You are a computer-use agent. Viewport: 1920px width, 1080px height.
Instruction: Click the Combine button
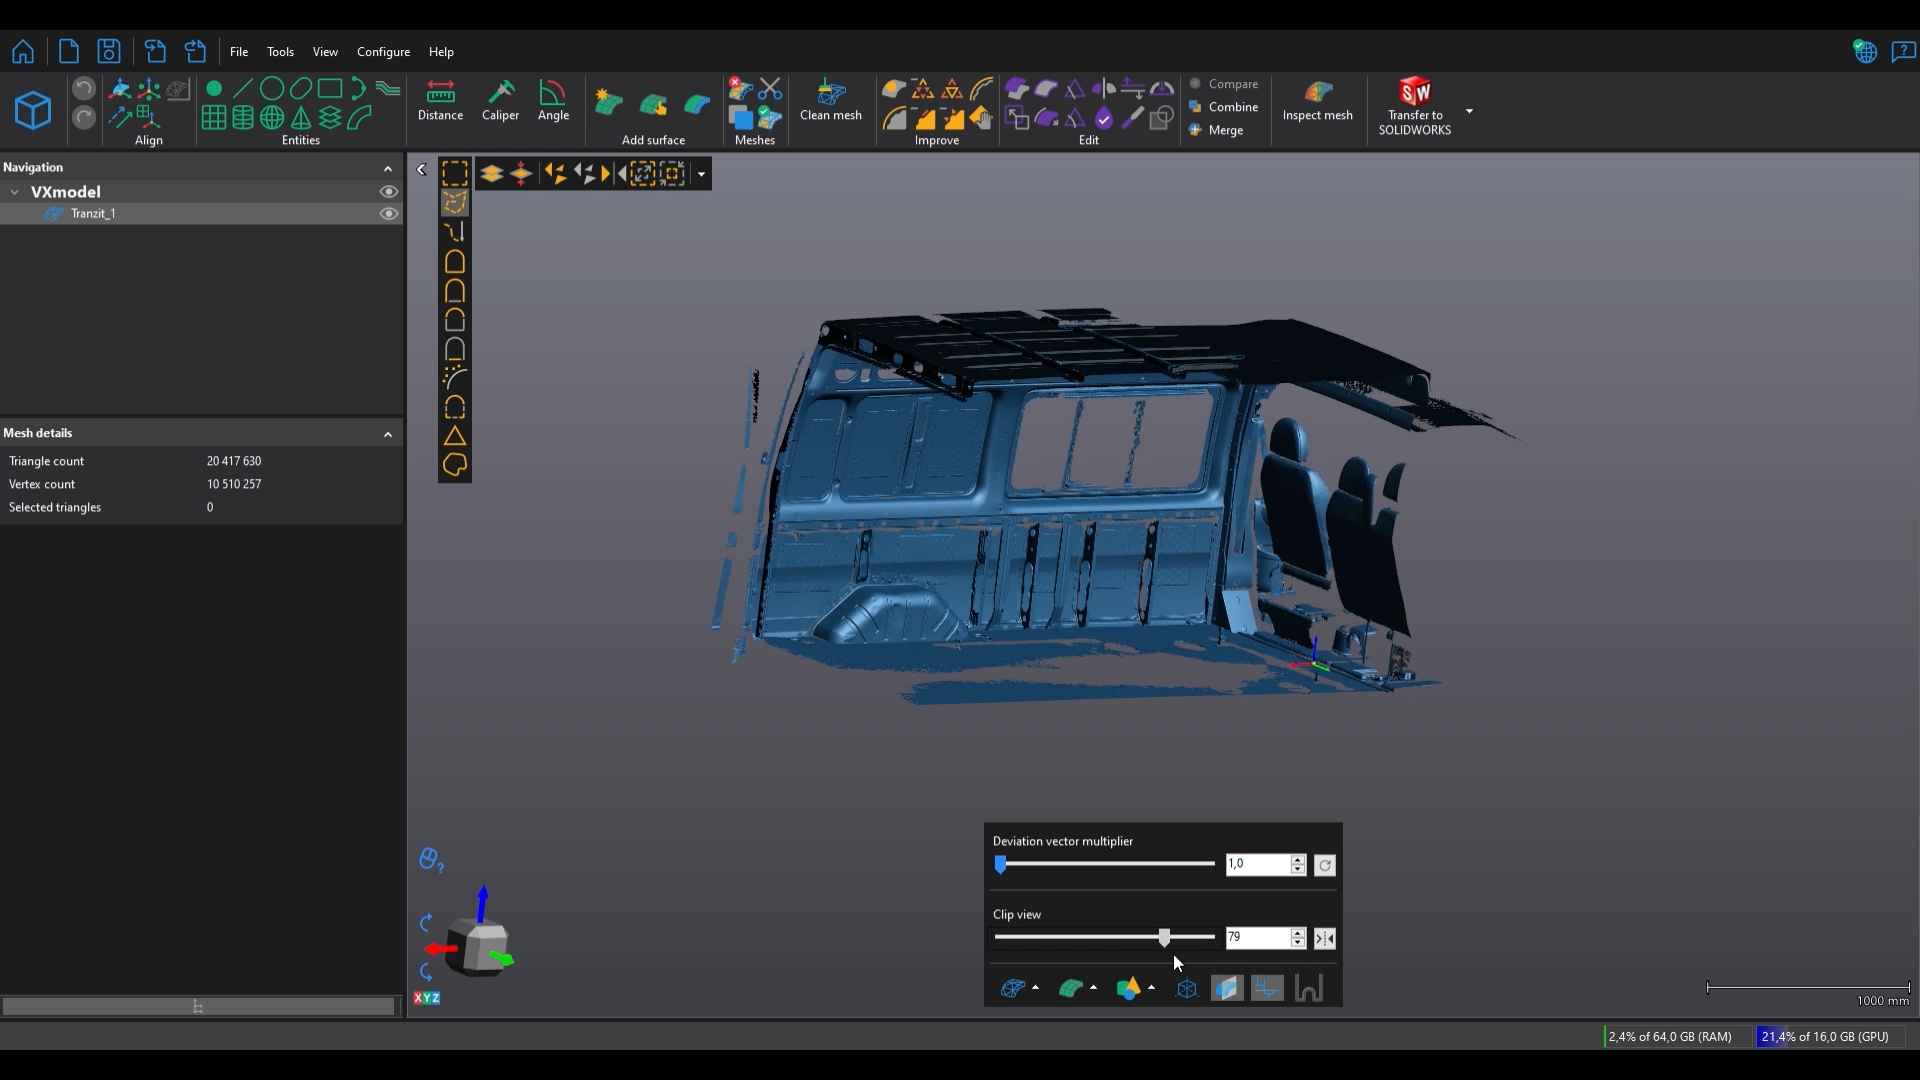coord(1231,107)
